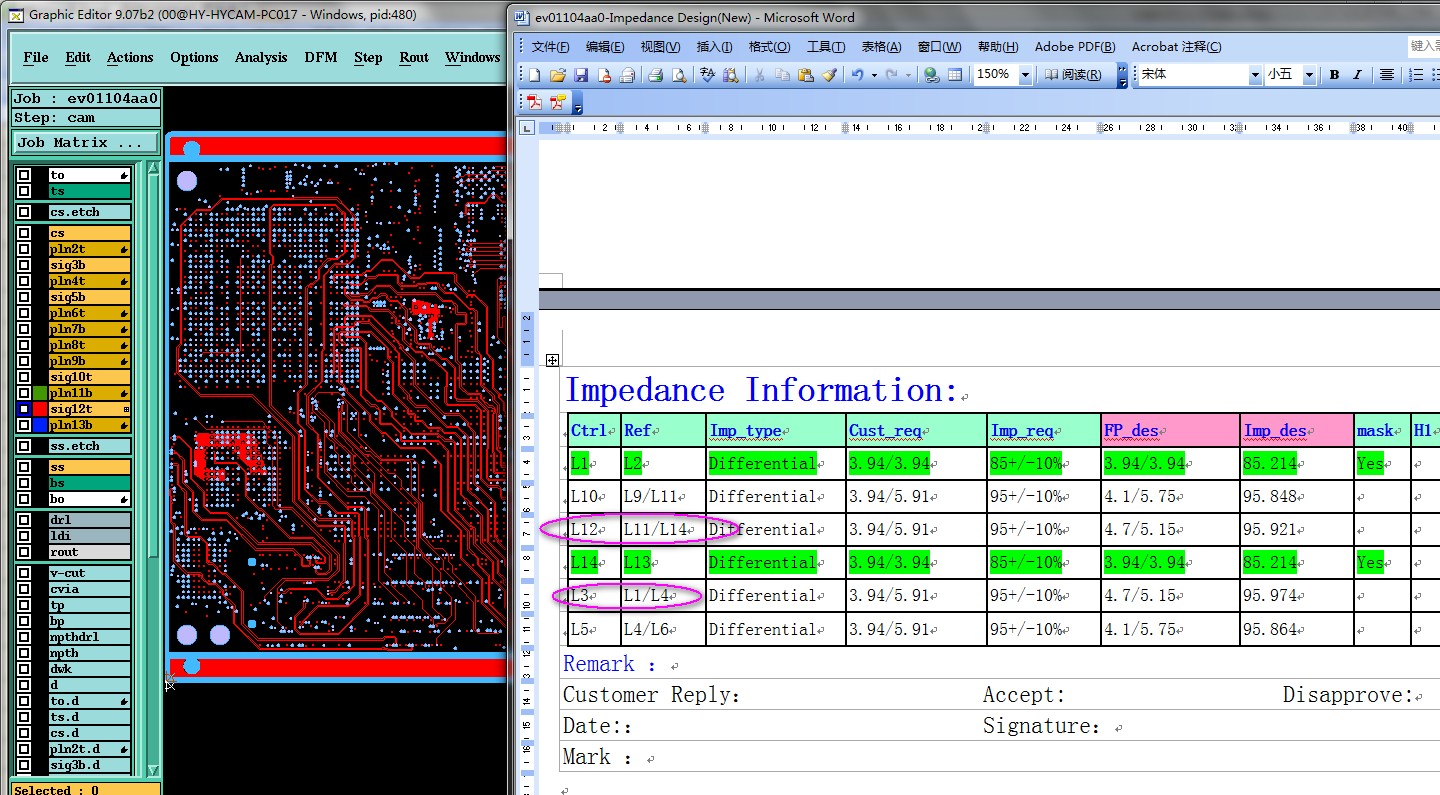
Task: Open the DFM menu in Graphic Editor
Action: click(321, 57)
